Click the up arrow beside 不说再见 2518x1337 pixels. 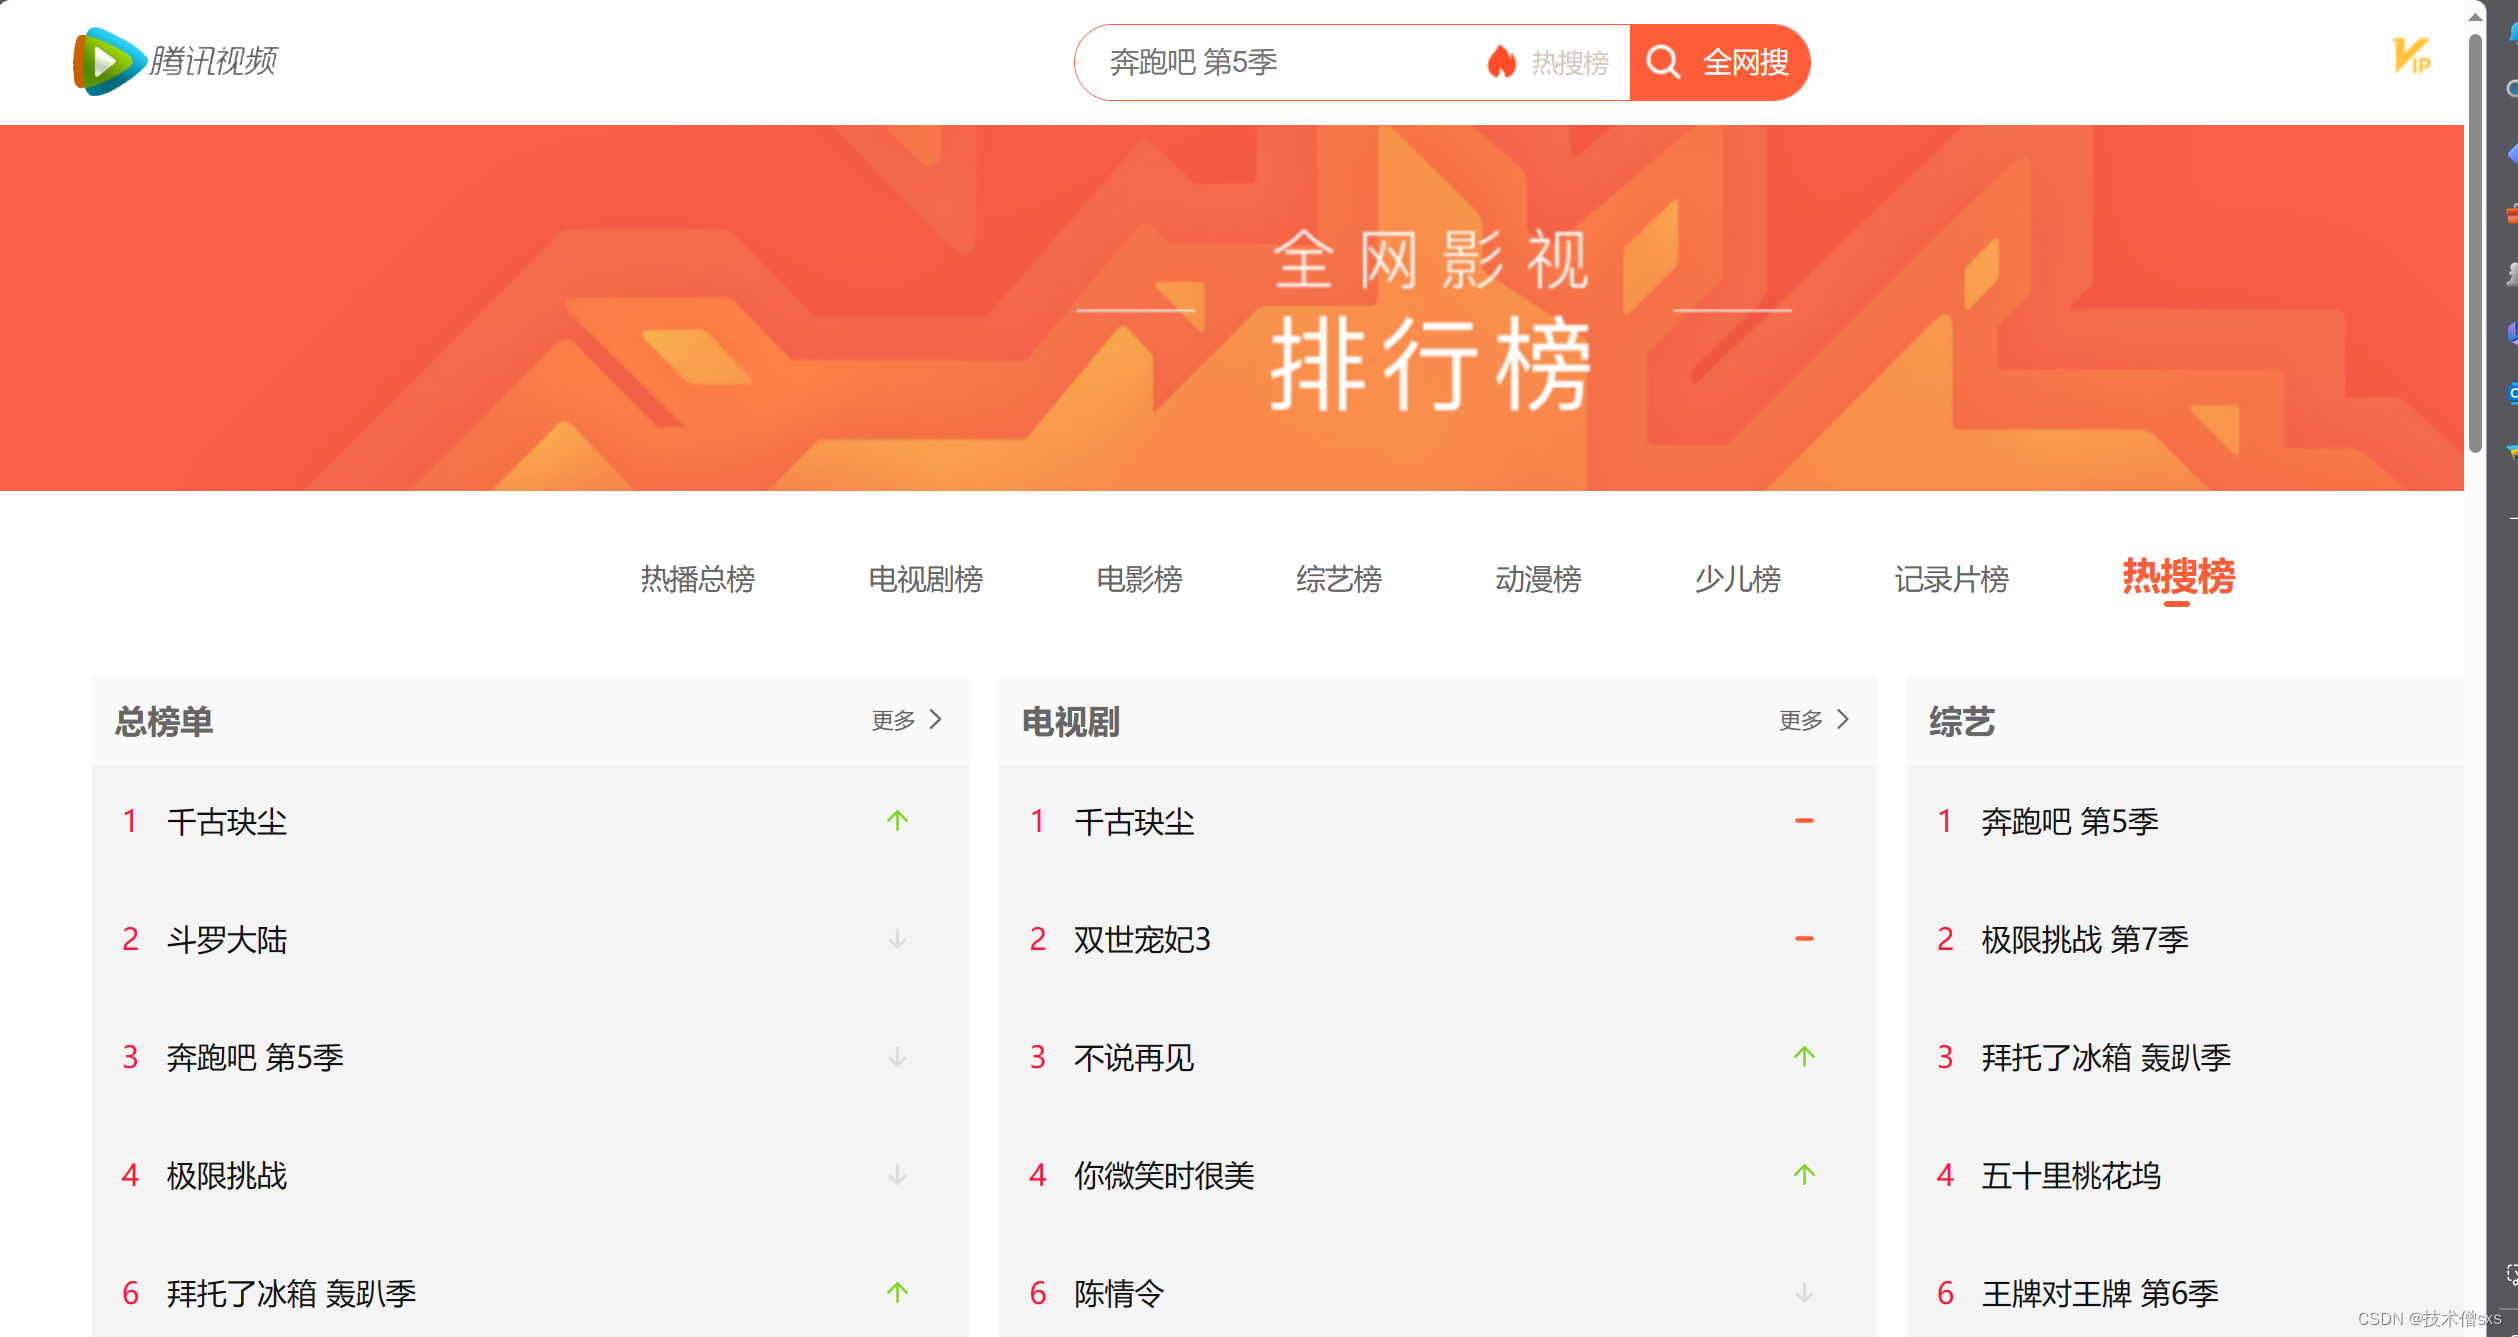pyautogui.click(x=1804, y=1057)
